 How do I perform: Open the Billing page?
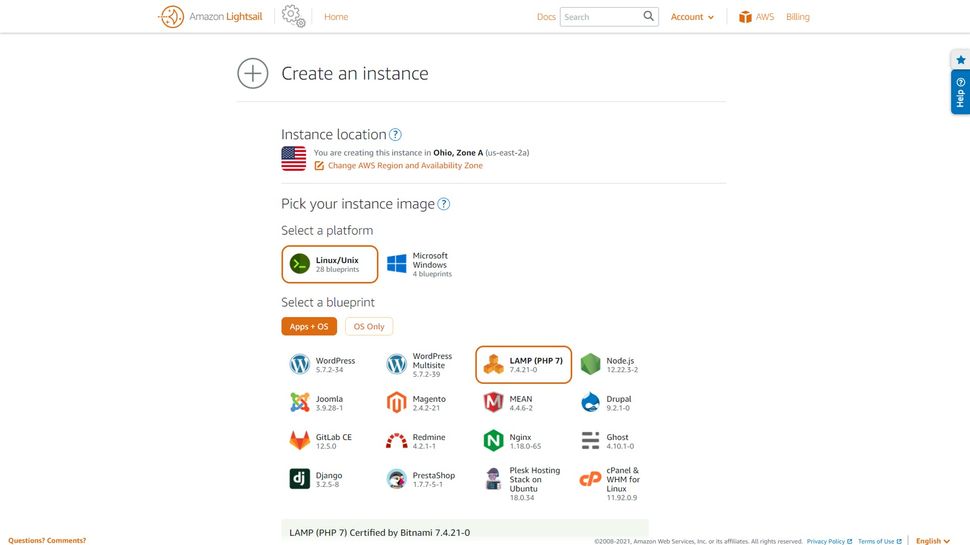click(x=797, y=17)
